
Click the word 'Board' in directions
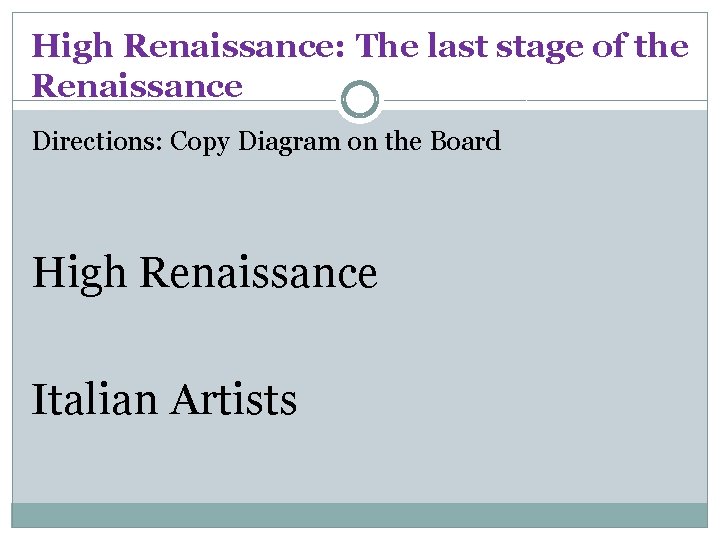coord(465,141)
